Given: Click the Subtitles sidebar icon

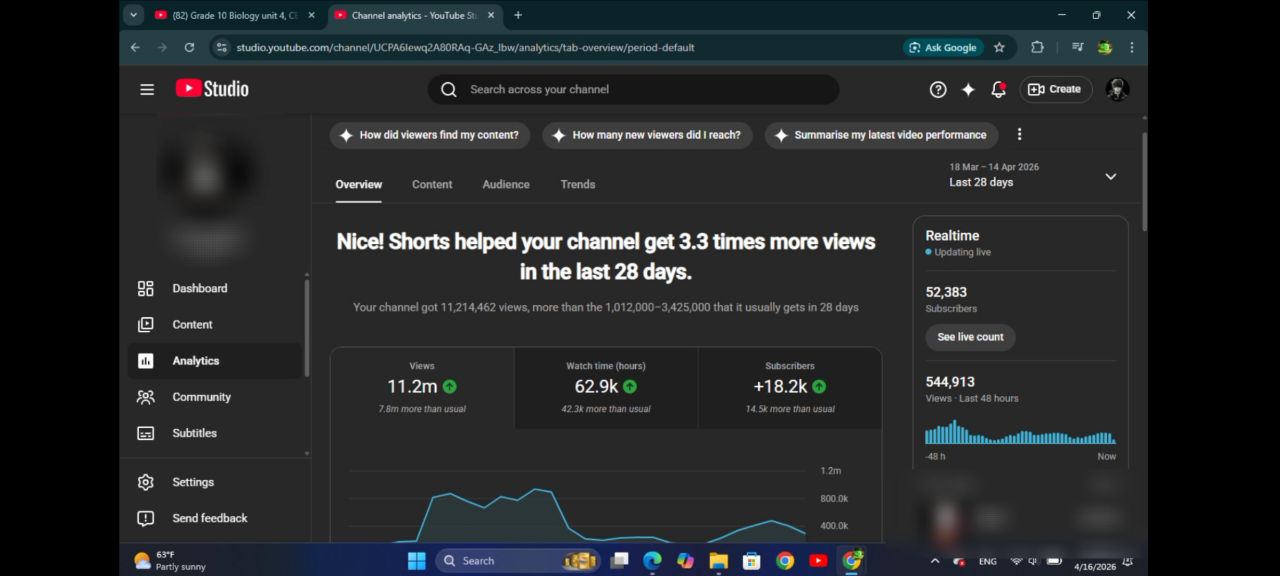Looking at the screenshot, I should click(x=146, y=433).
